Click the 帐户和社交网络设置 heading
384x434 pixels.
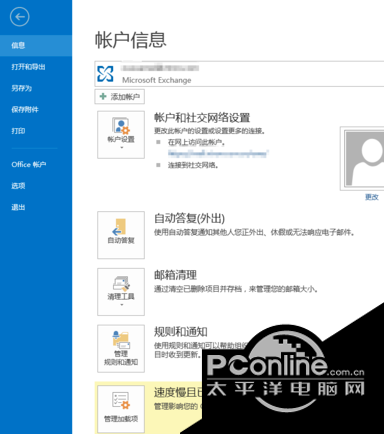[202, 118]
